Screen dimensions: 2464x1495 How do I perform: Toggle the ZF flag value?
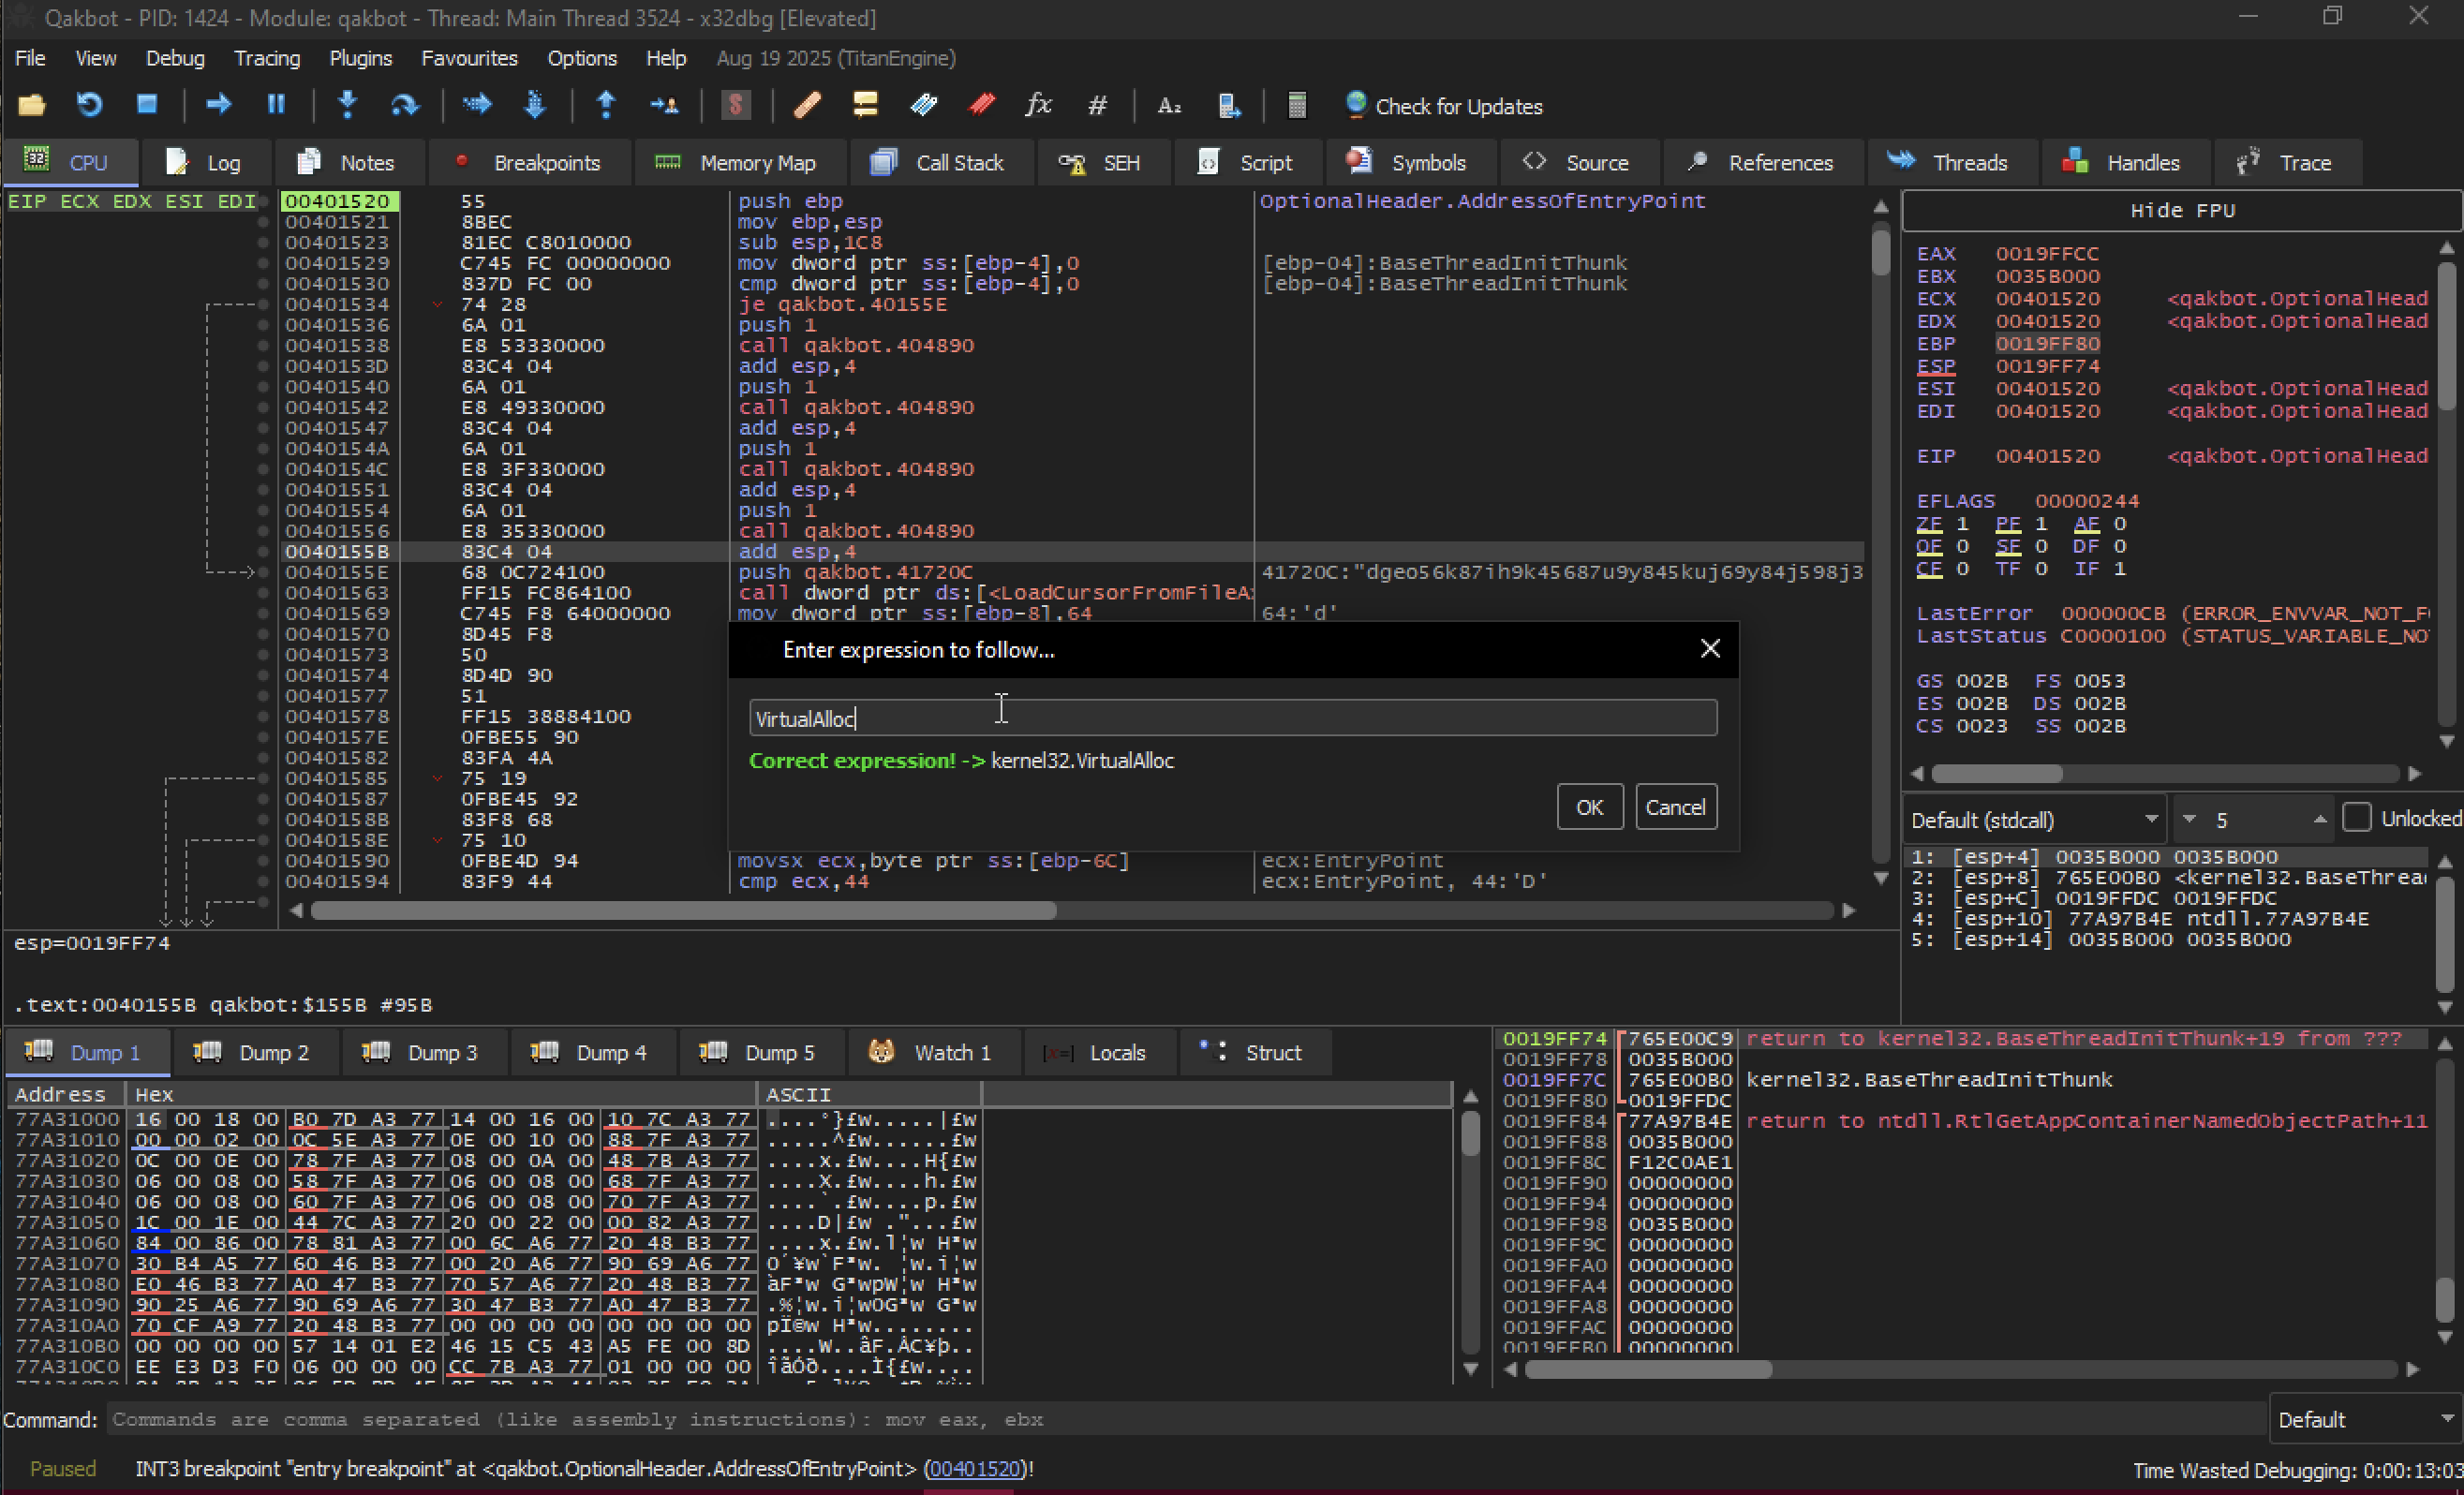(x=1962, y=524)
